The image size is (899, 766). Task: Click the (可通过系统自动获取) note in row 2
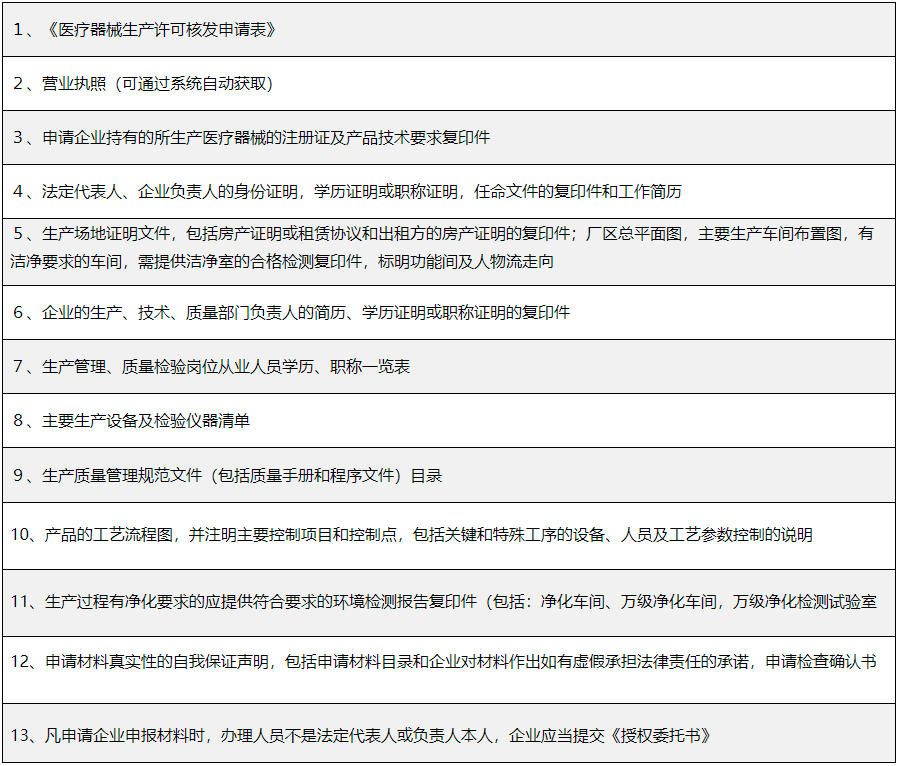pyautogui.click(x=194, y=84)
